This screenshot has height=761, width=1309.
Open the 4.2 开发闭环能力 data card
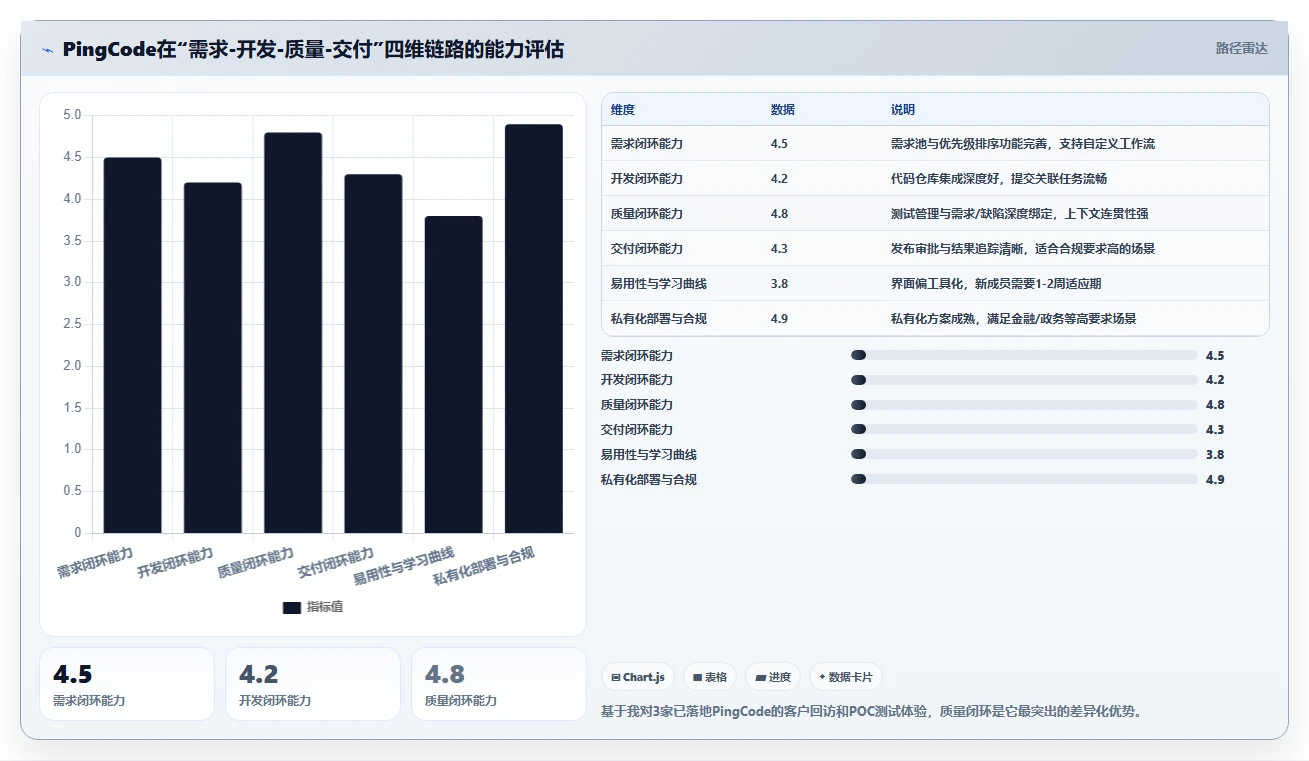[x=313, y=684]
